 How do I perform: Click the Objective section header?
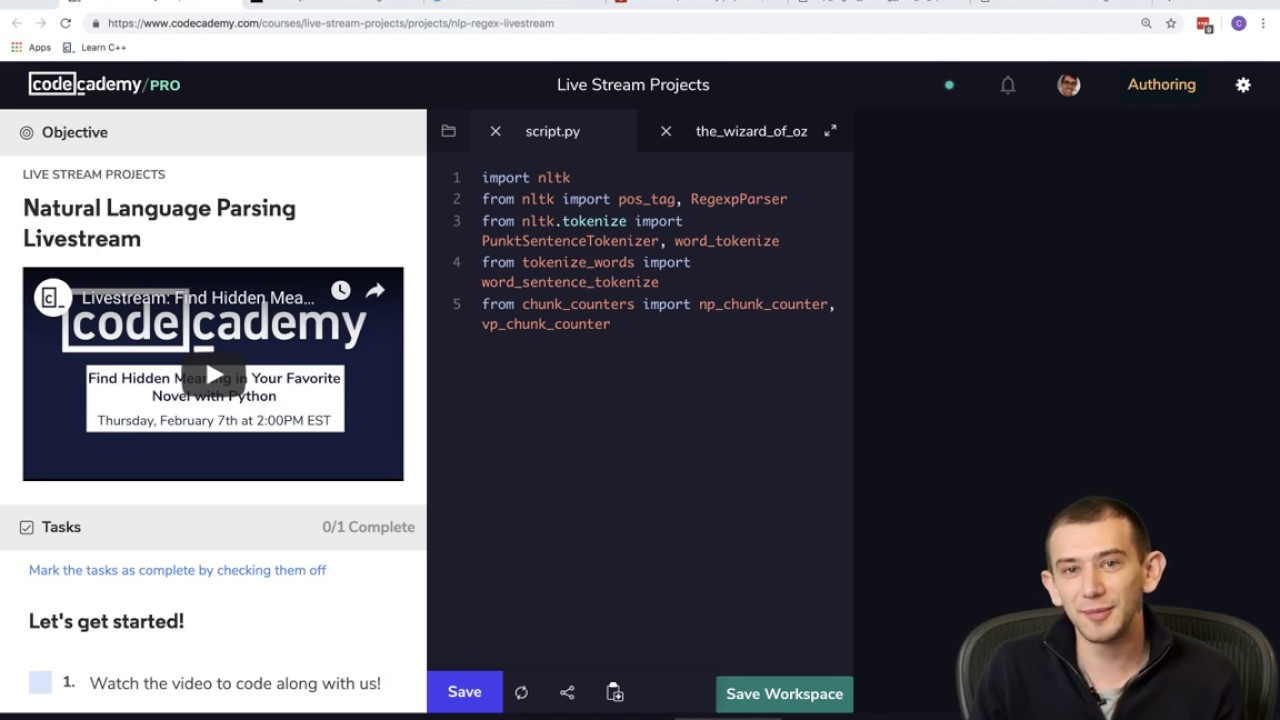pyautogui.click(x=213, y=132)
